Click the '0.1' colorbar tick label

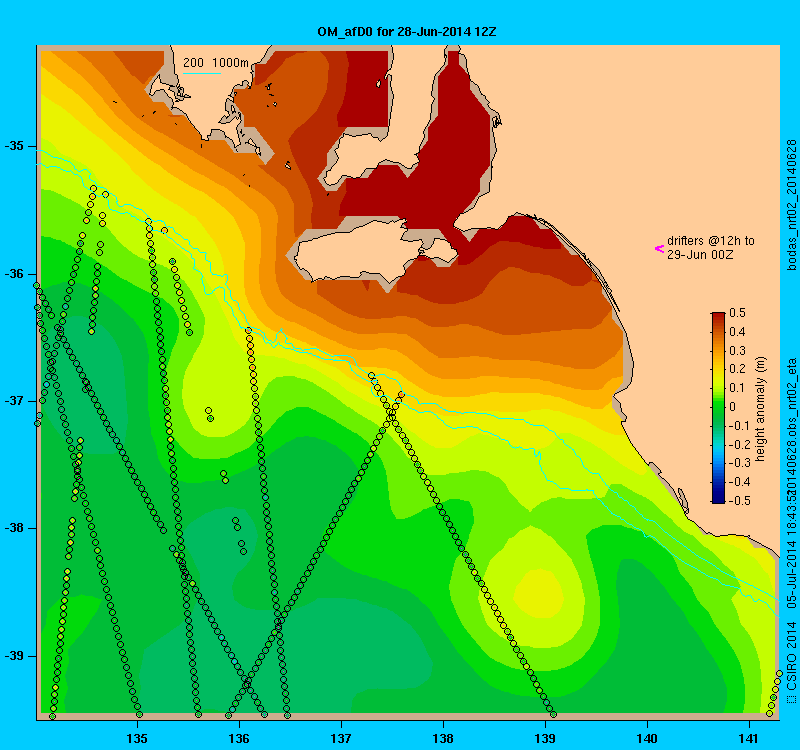tap(737, 388)
